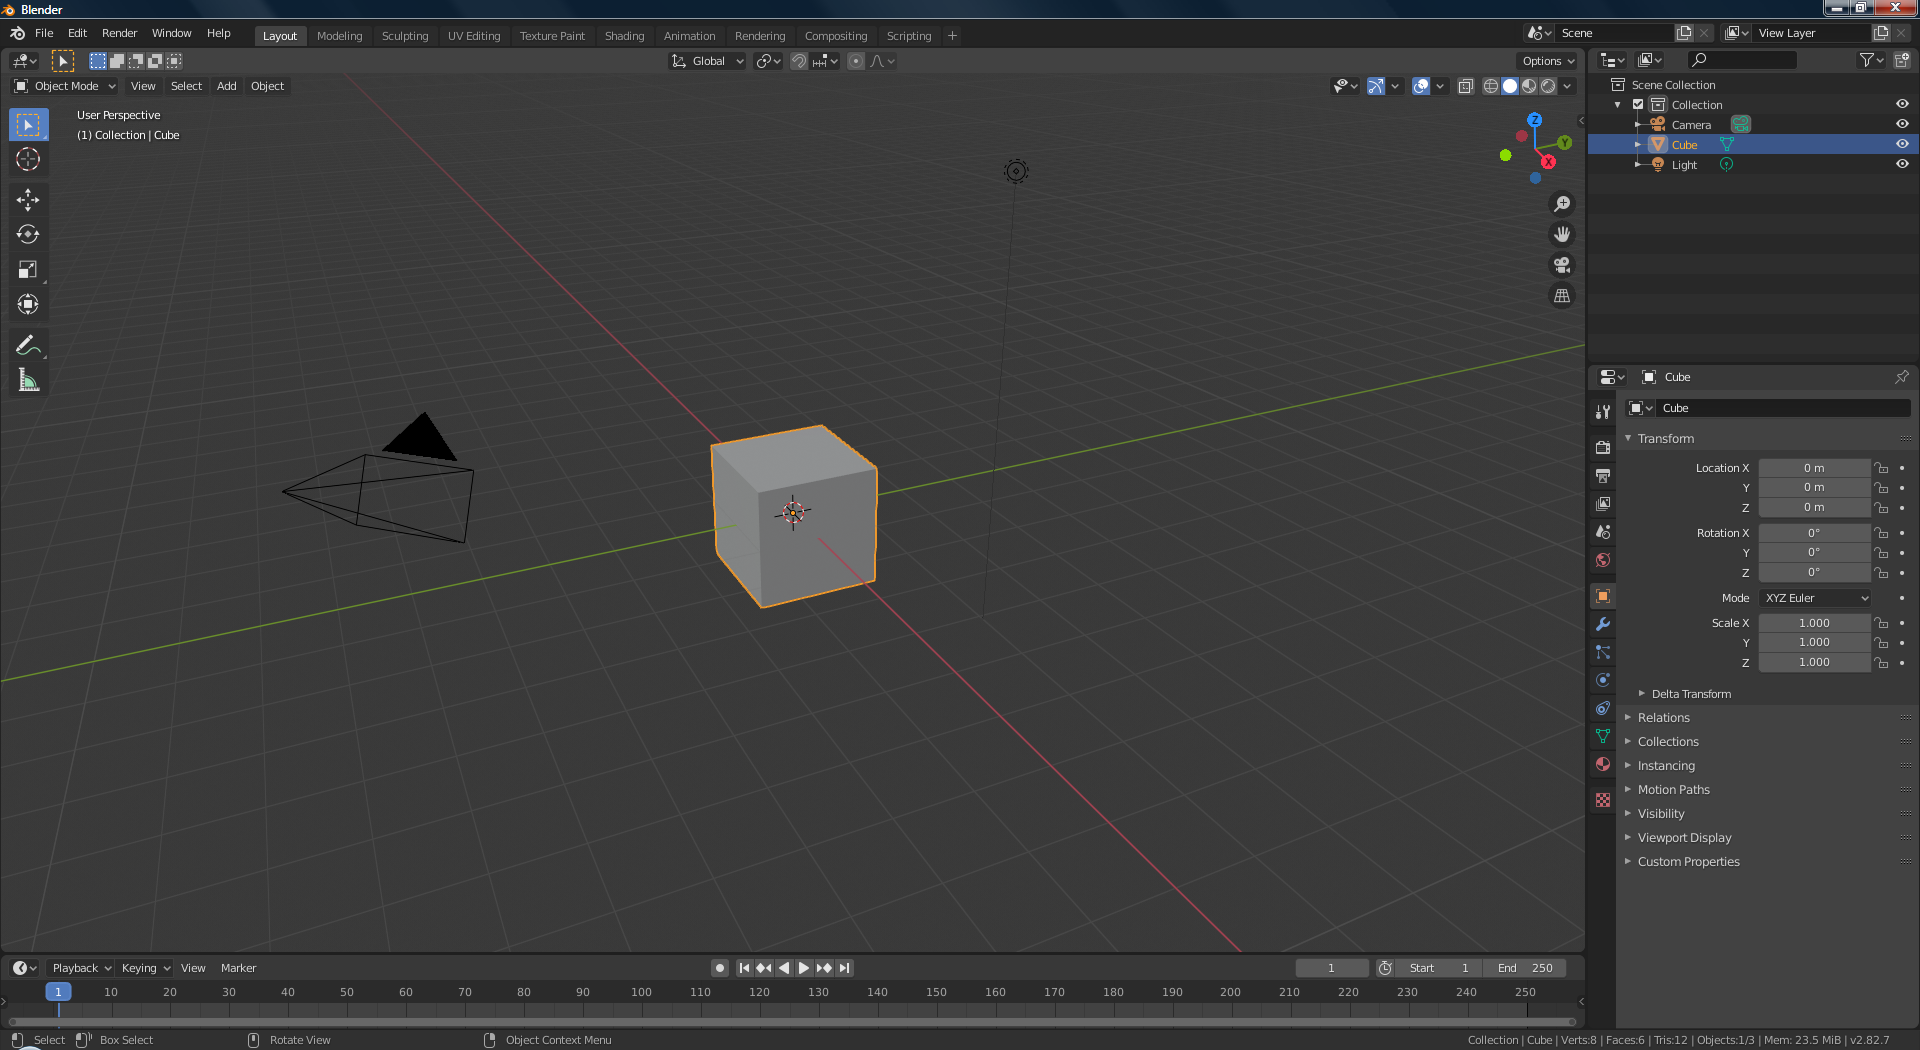The width and height of the screenshot is (1920, 1050).
Task: Open the Modifier properties wrench tab
Action: (x=1603, y=624)
